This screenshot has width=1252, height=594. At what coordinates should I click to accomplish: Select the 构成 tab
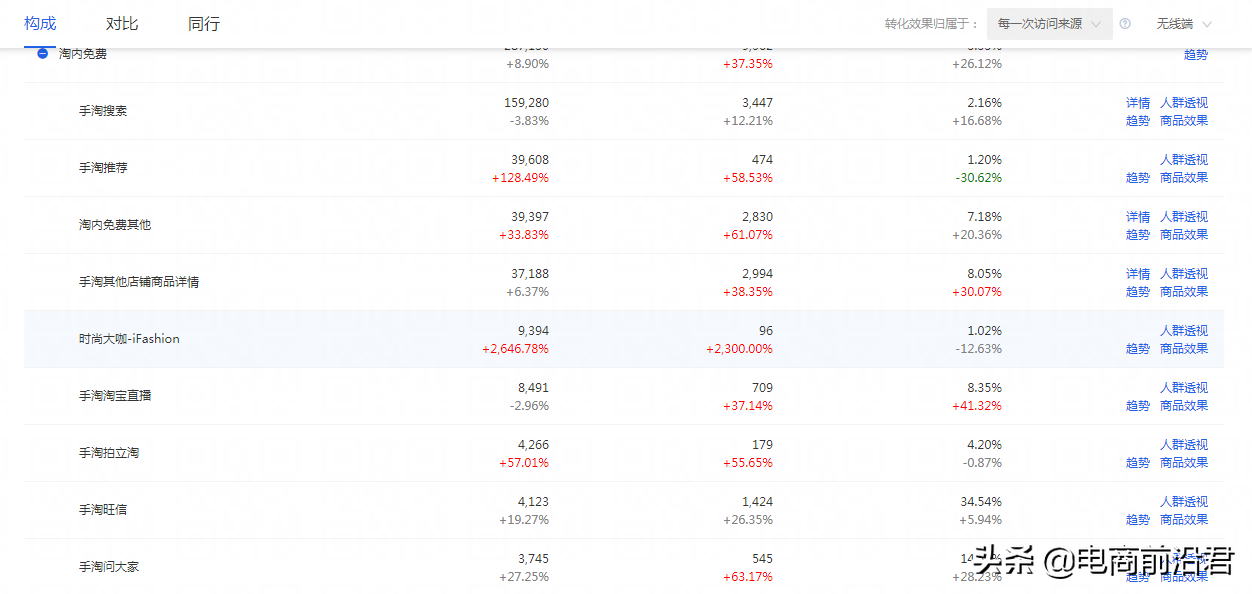[x=40, y=24]
